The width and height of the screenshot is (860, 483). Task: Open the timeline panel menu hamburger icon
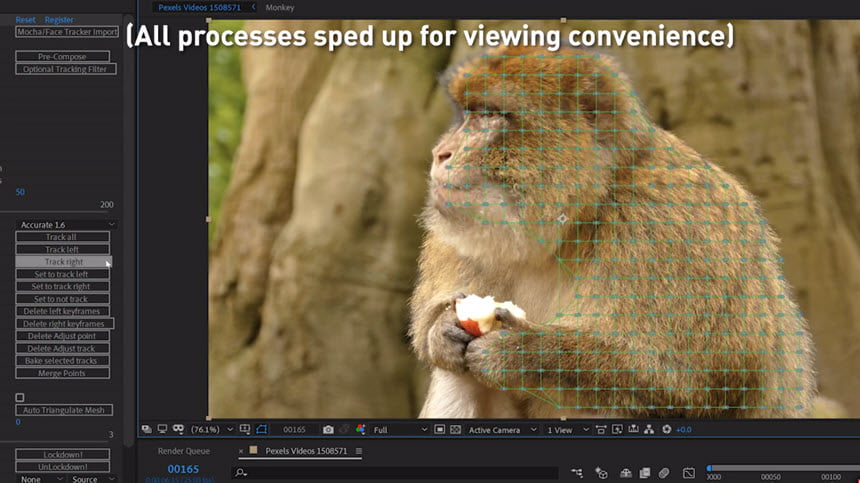359,451
